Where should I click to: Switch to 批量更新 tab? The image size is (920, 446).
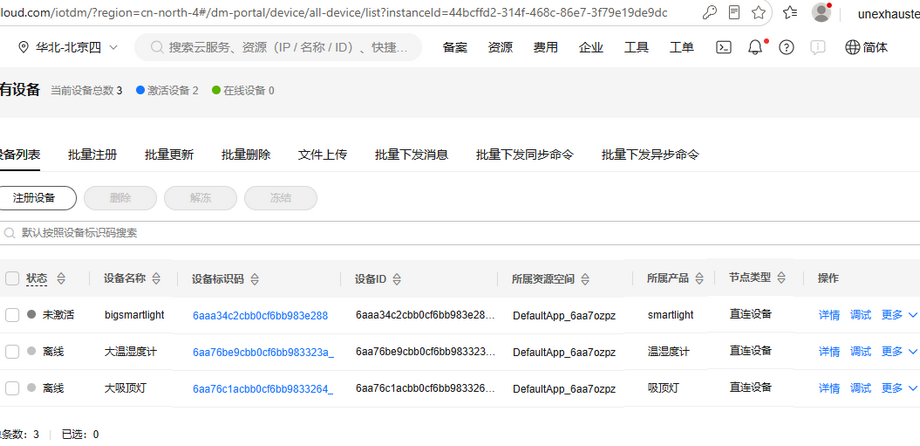169,155
